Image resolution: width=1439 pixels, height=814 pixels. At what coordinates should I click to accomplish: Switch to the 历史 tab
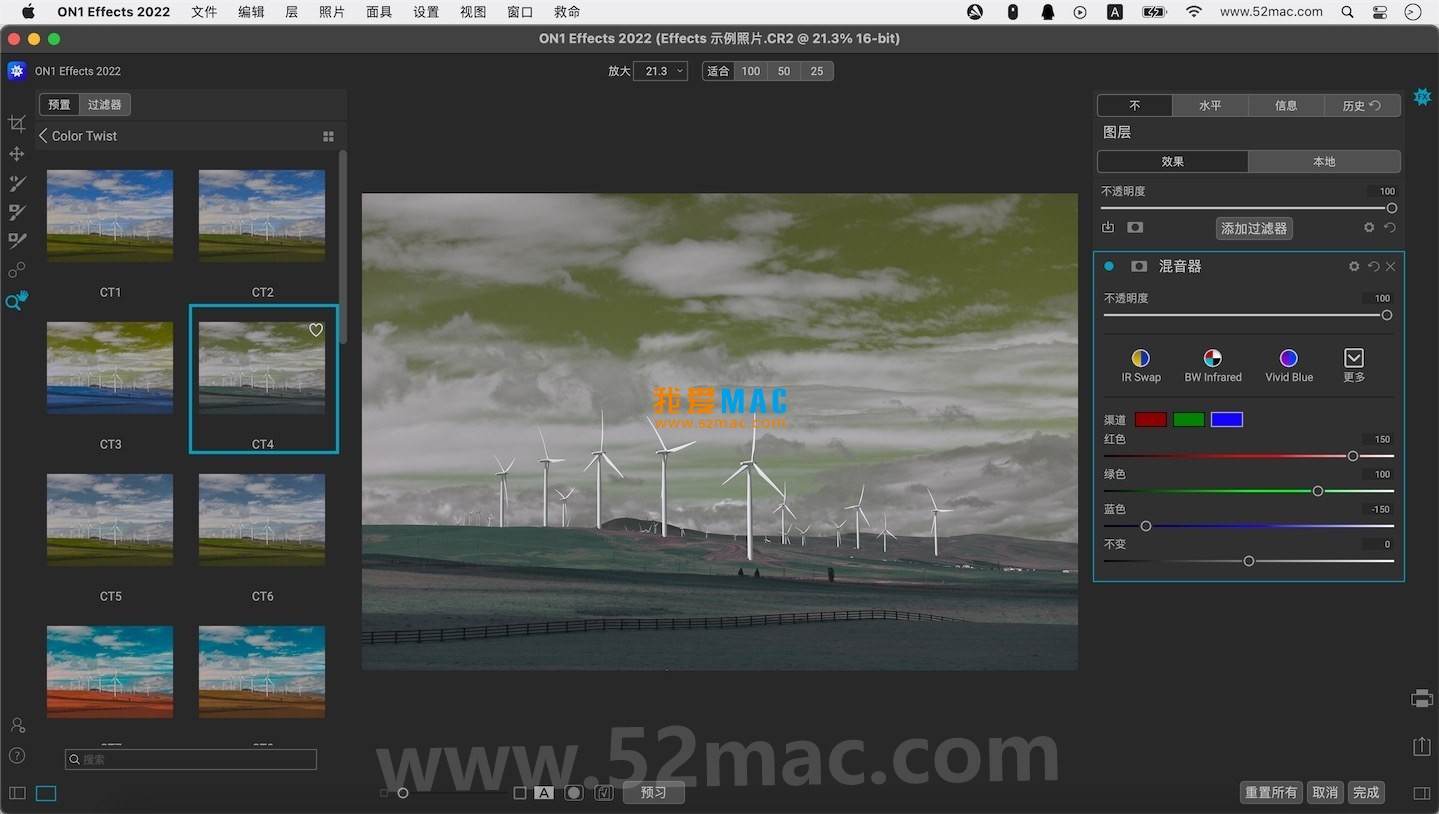(1362, 105)
